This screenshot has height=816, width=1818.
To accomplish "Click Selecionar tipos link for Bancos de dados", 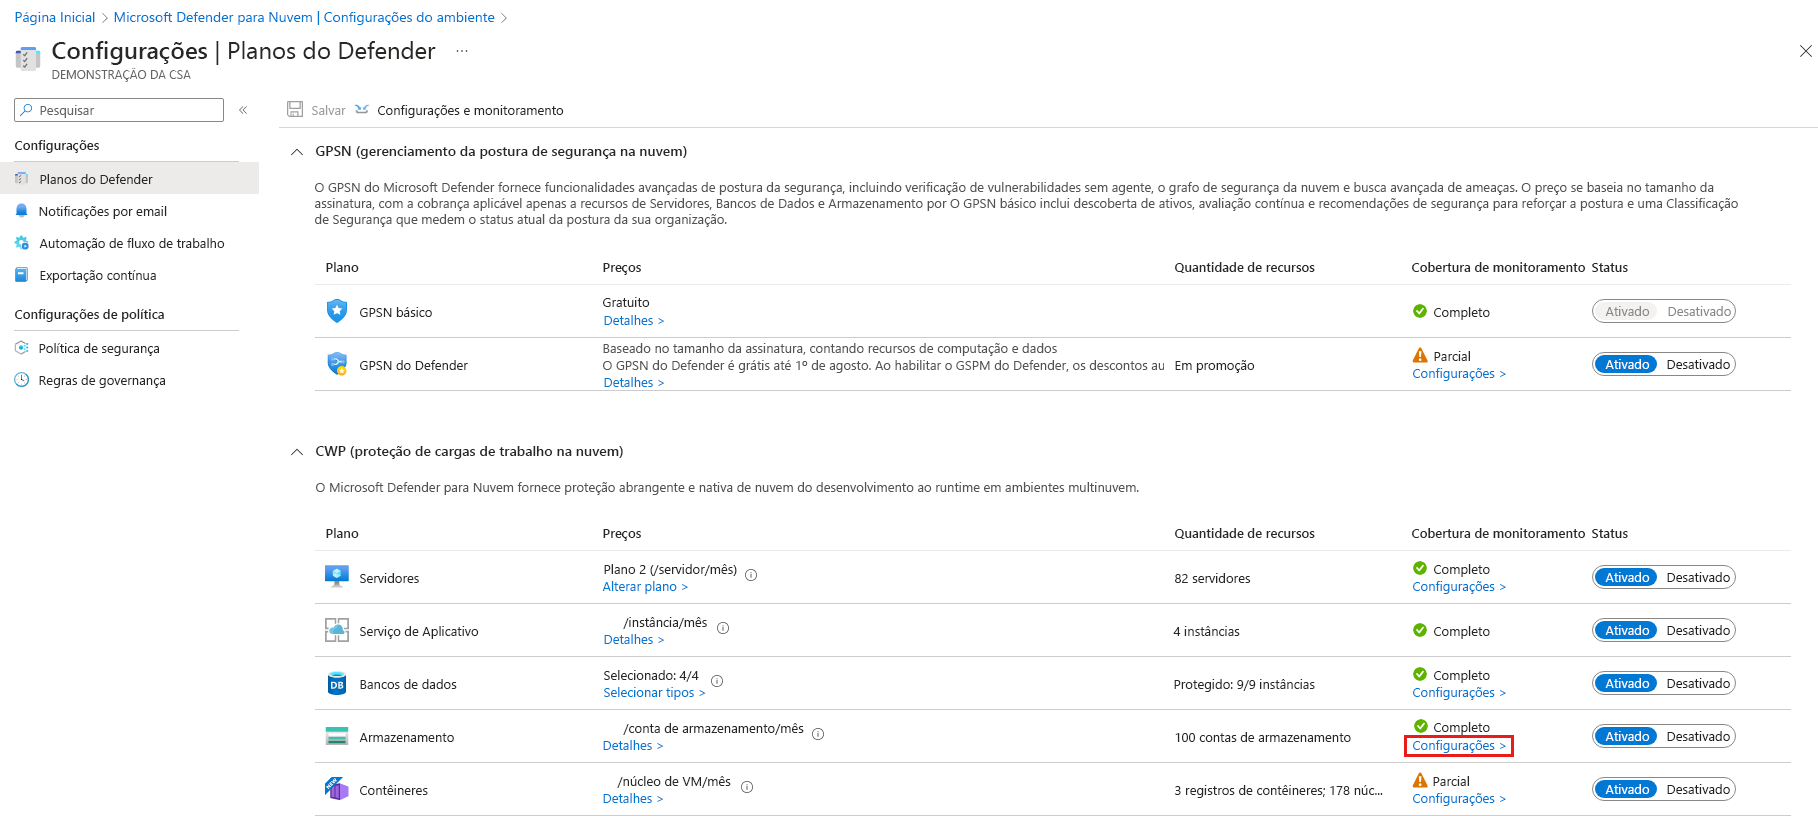I will (x=654, y=692).
